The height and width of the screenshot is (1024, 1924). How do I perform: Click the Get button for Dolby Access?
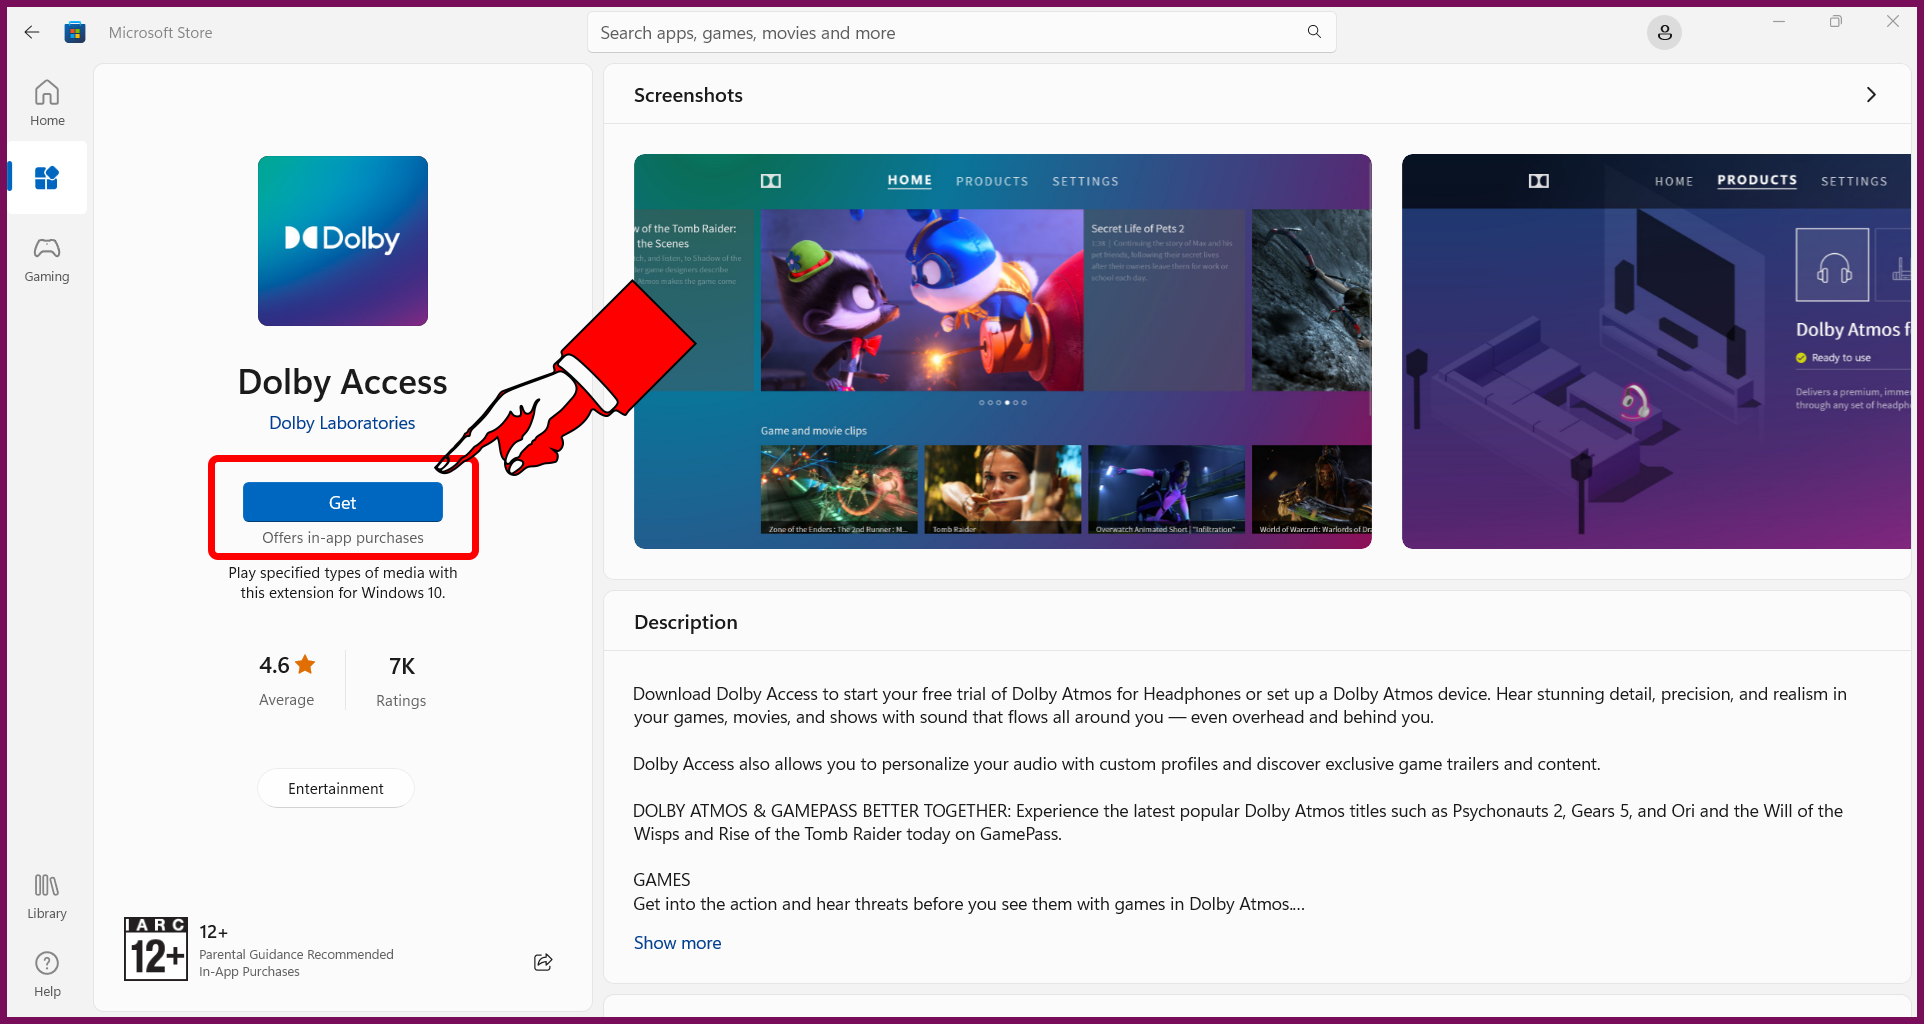click(x=342, y=502)
